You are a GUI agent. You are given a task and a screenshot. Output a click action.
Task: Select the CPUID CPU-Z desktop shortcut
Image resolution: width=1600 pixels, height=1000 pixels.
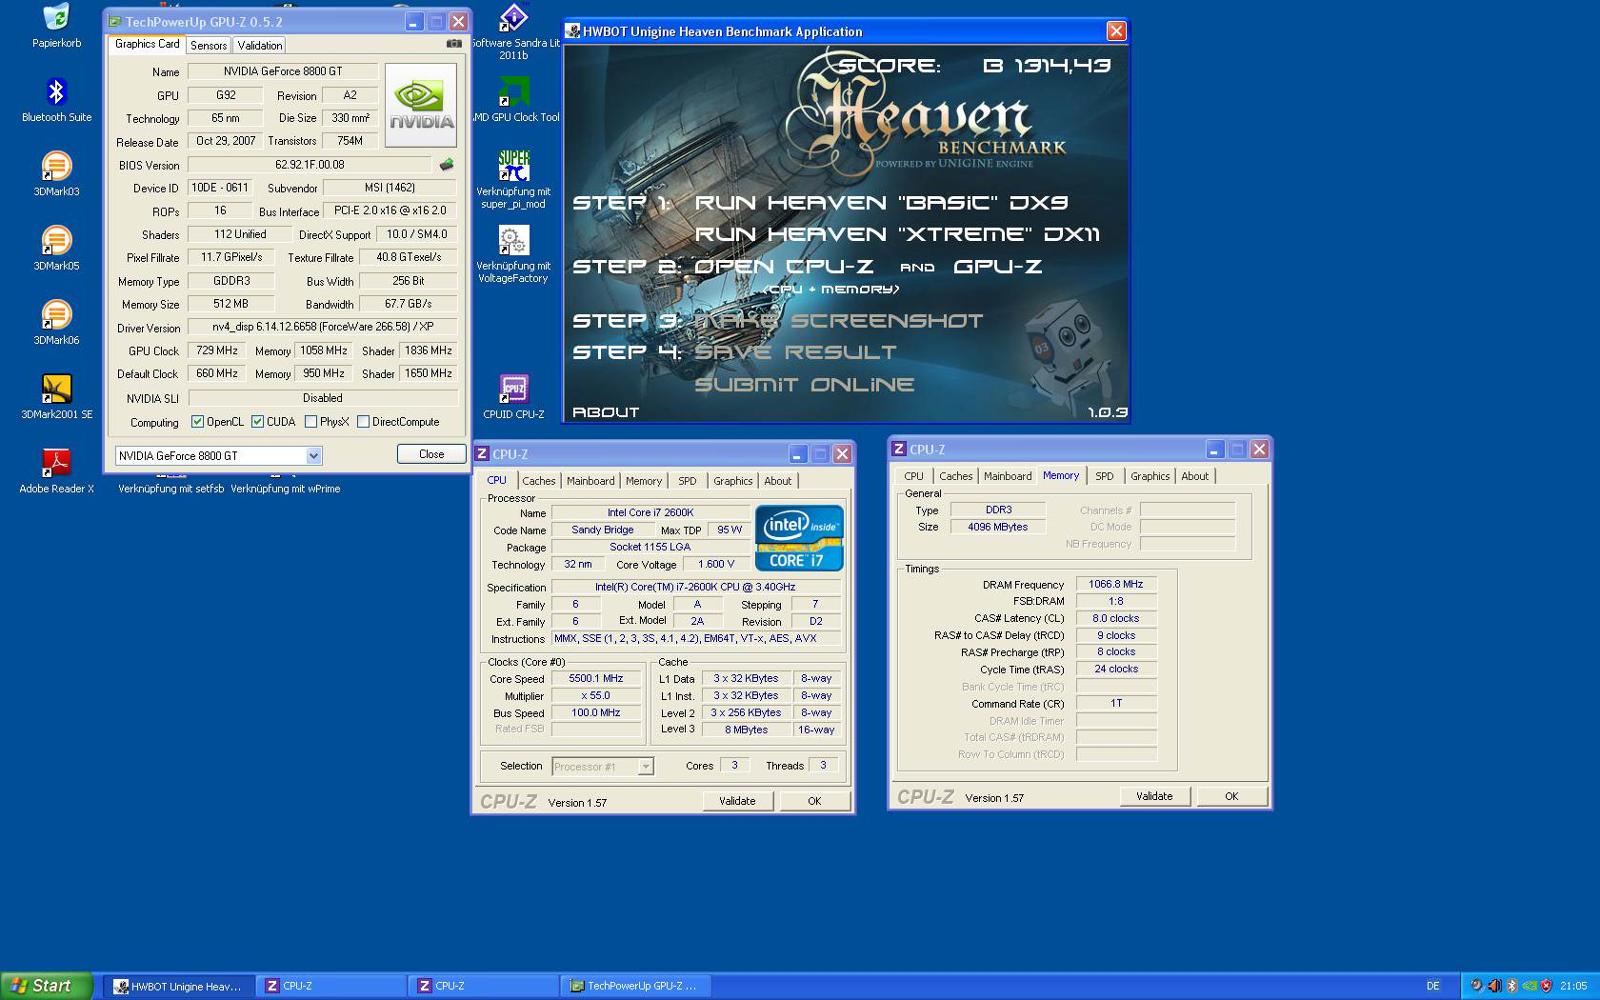click(514, 389)
